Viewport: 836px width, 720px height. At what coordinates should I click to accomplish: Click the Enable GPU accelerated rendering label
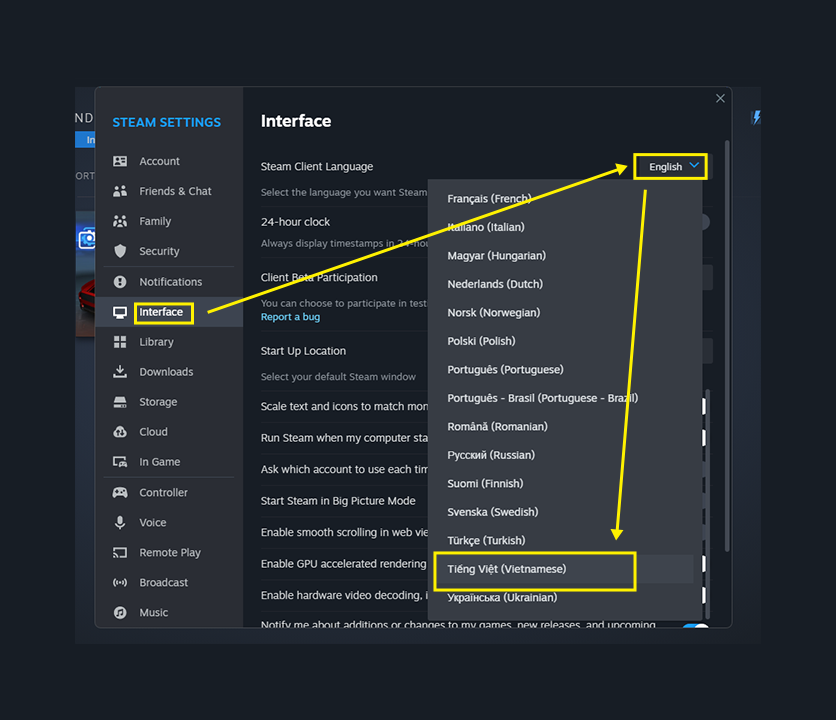pos(343,564)
